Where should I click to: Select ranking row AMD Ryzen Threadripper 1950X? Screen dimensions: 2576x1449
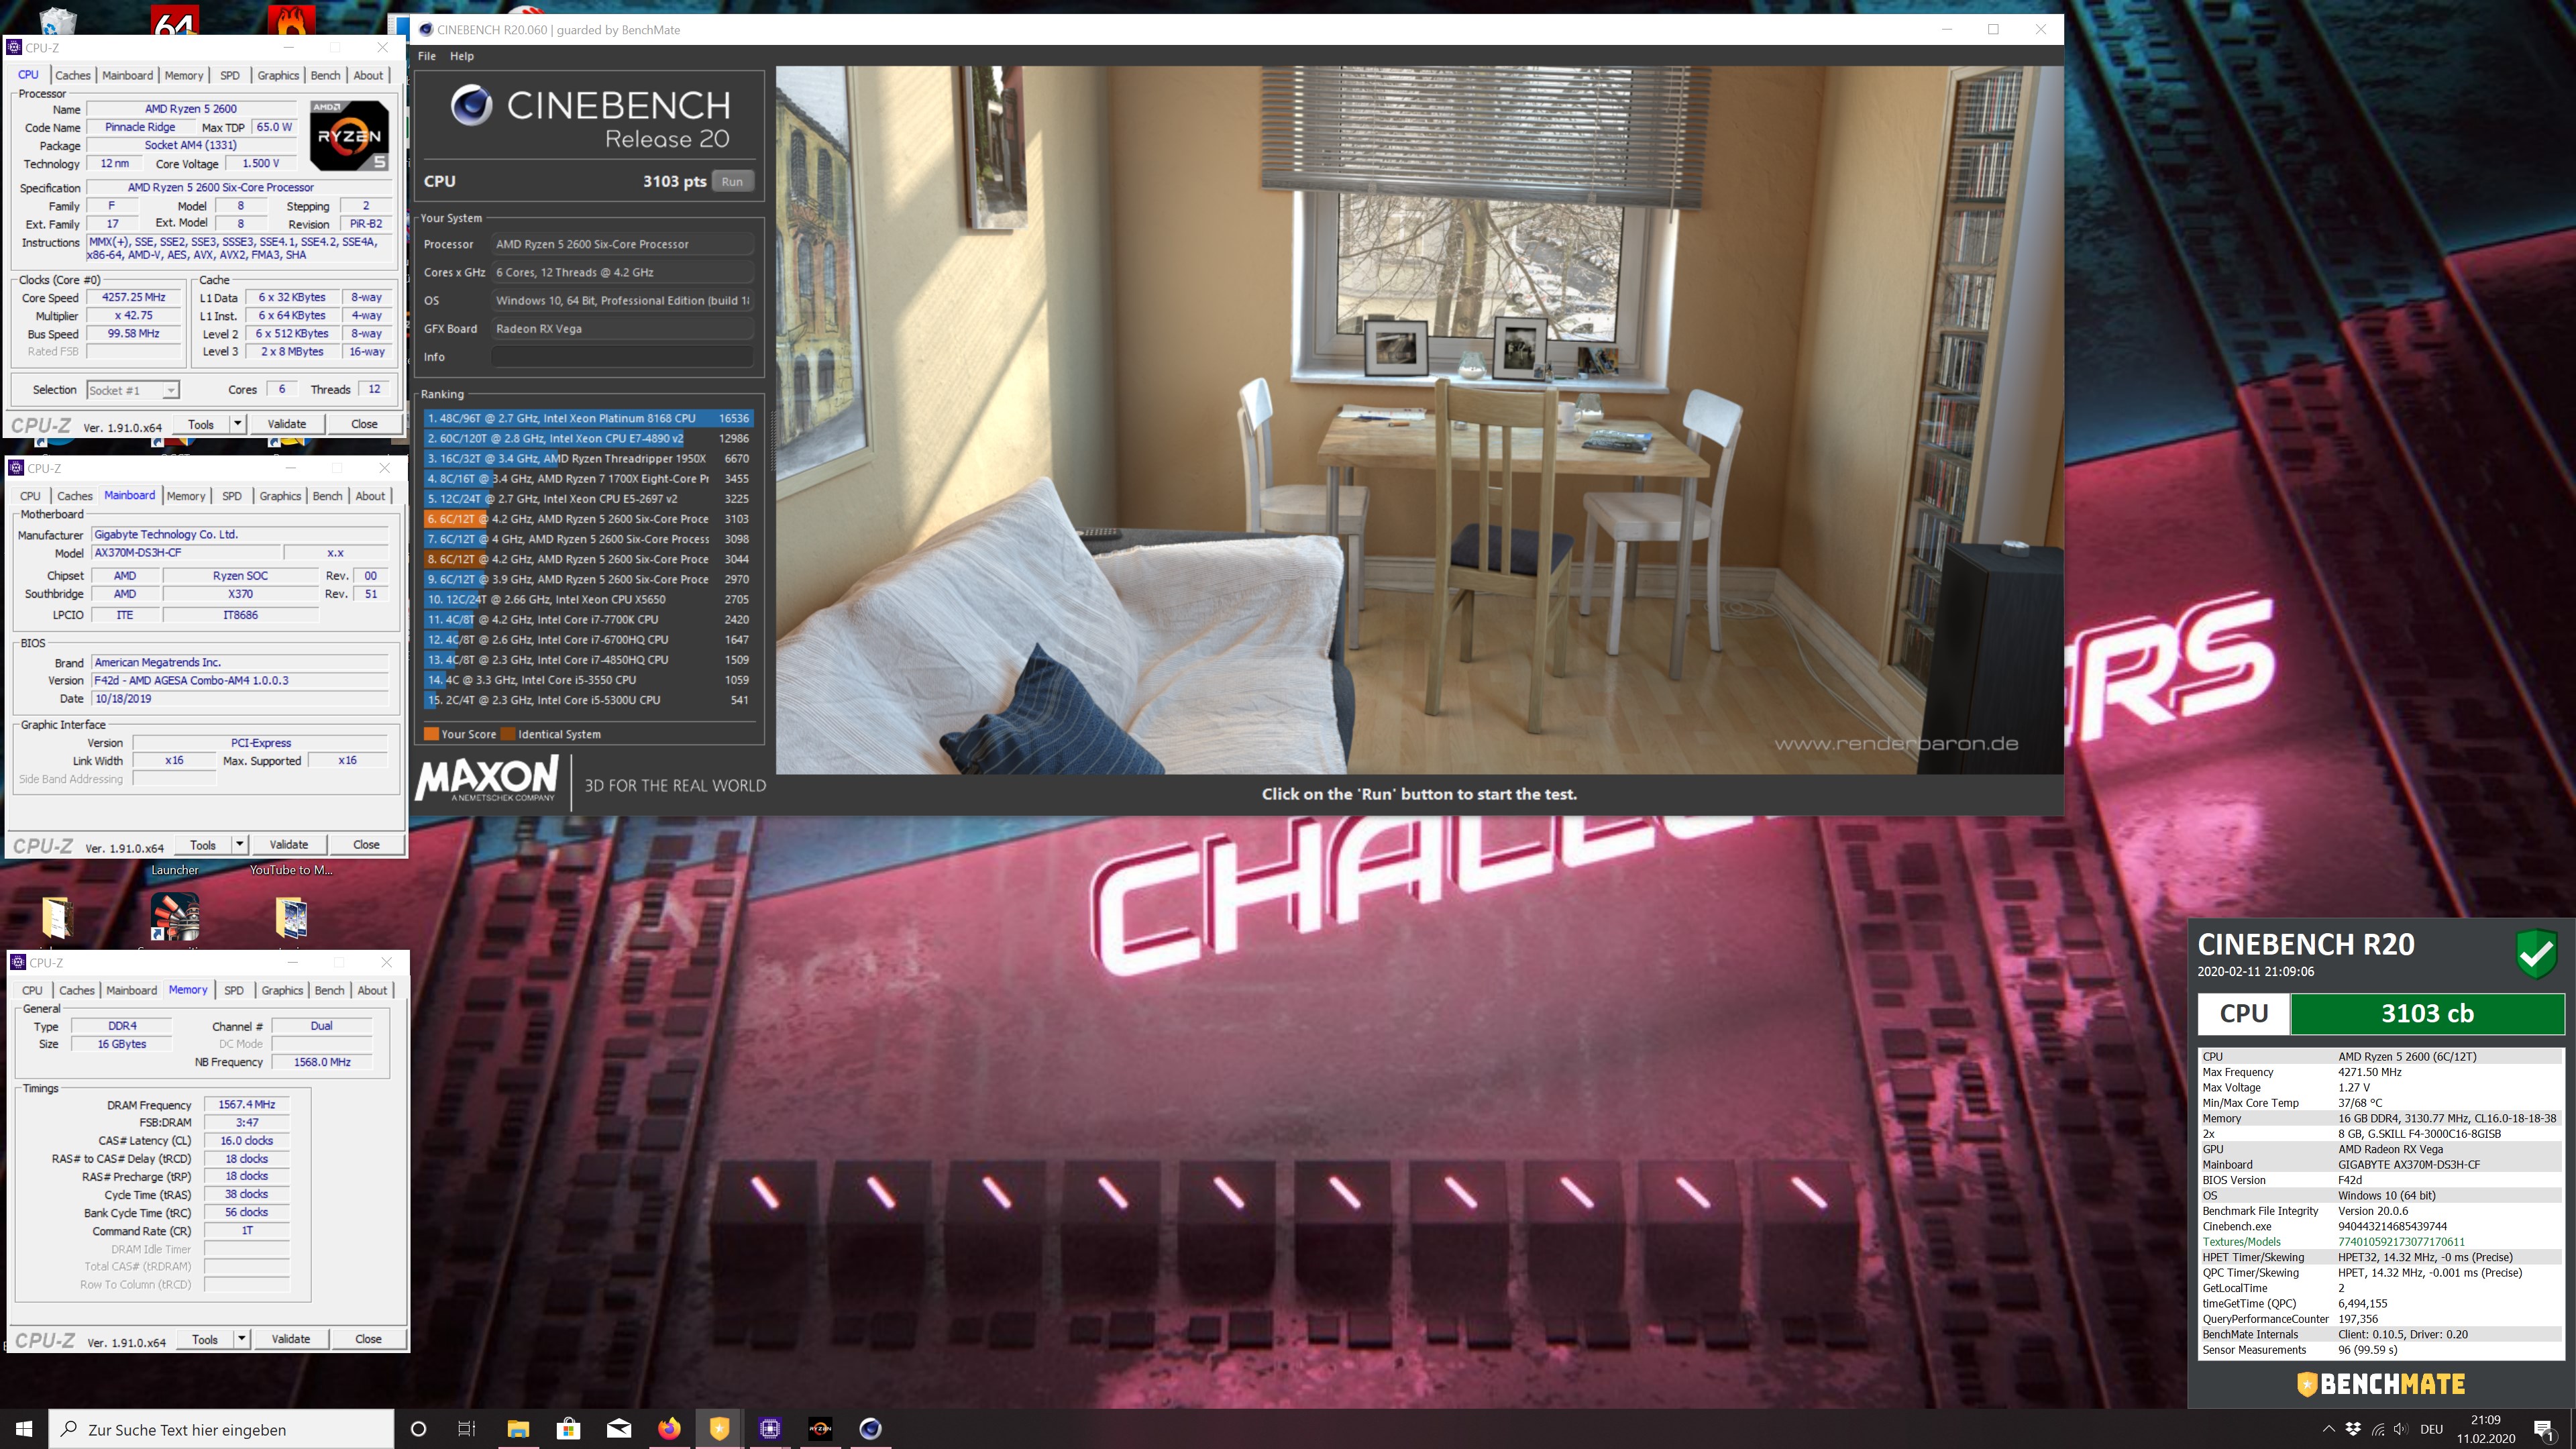click(588, 459)
